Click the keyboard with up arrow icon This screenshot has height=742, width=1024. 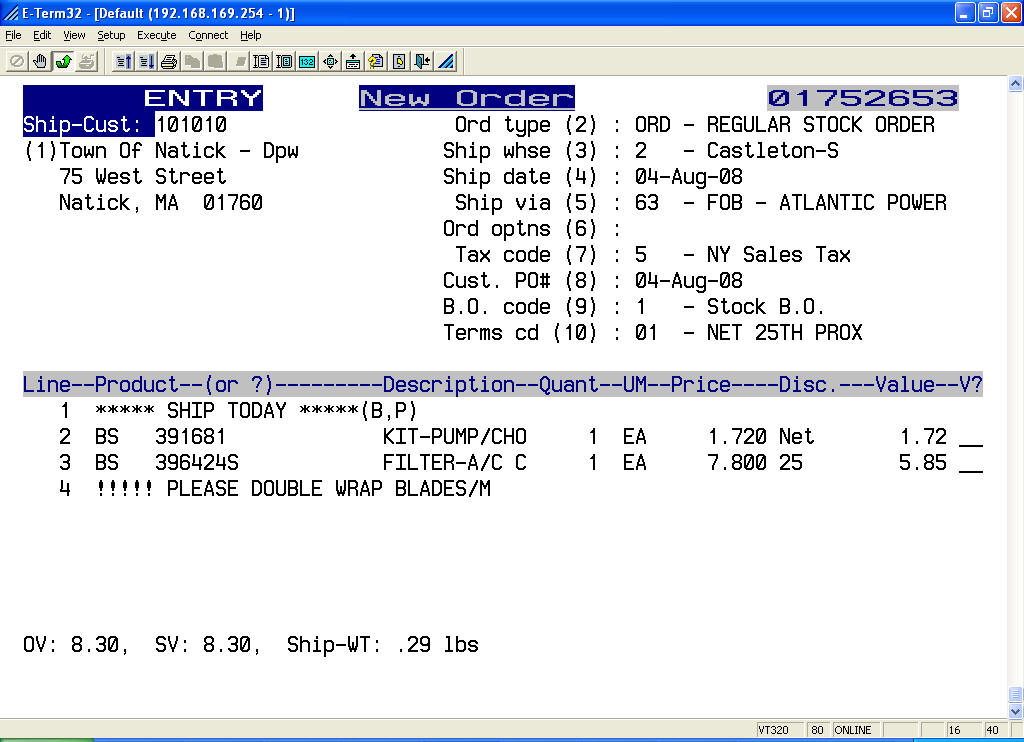353,61
